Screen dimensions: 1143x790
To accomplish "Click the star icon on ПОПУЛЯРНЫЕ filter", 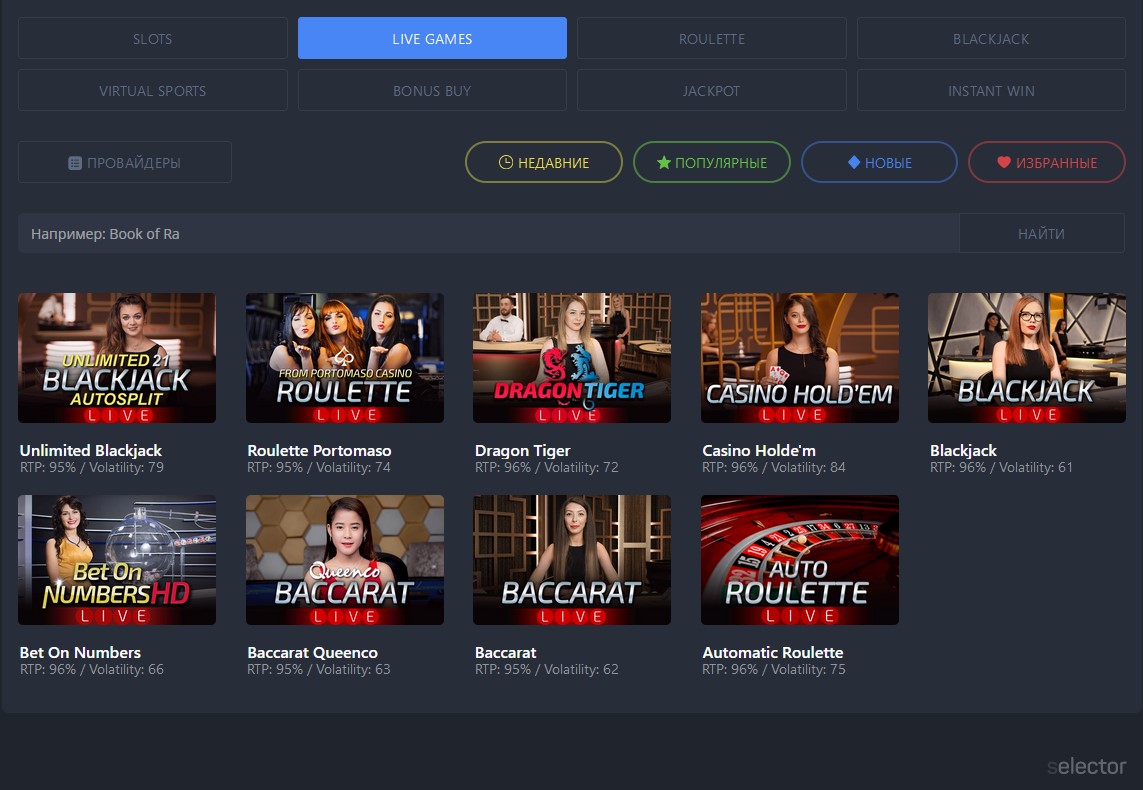I will point(663,162).
